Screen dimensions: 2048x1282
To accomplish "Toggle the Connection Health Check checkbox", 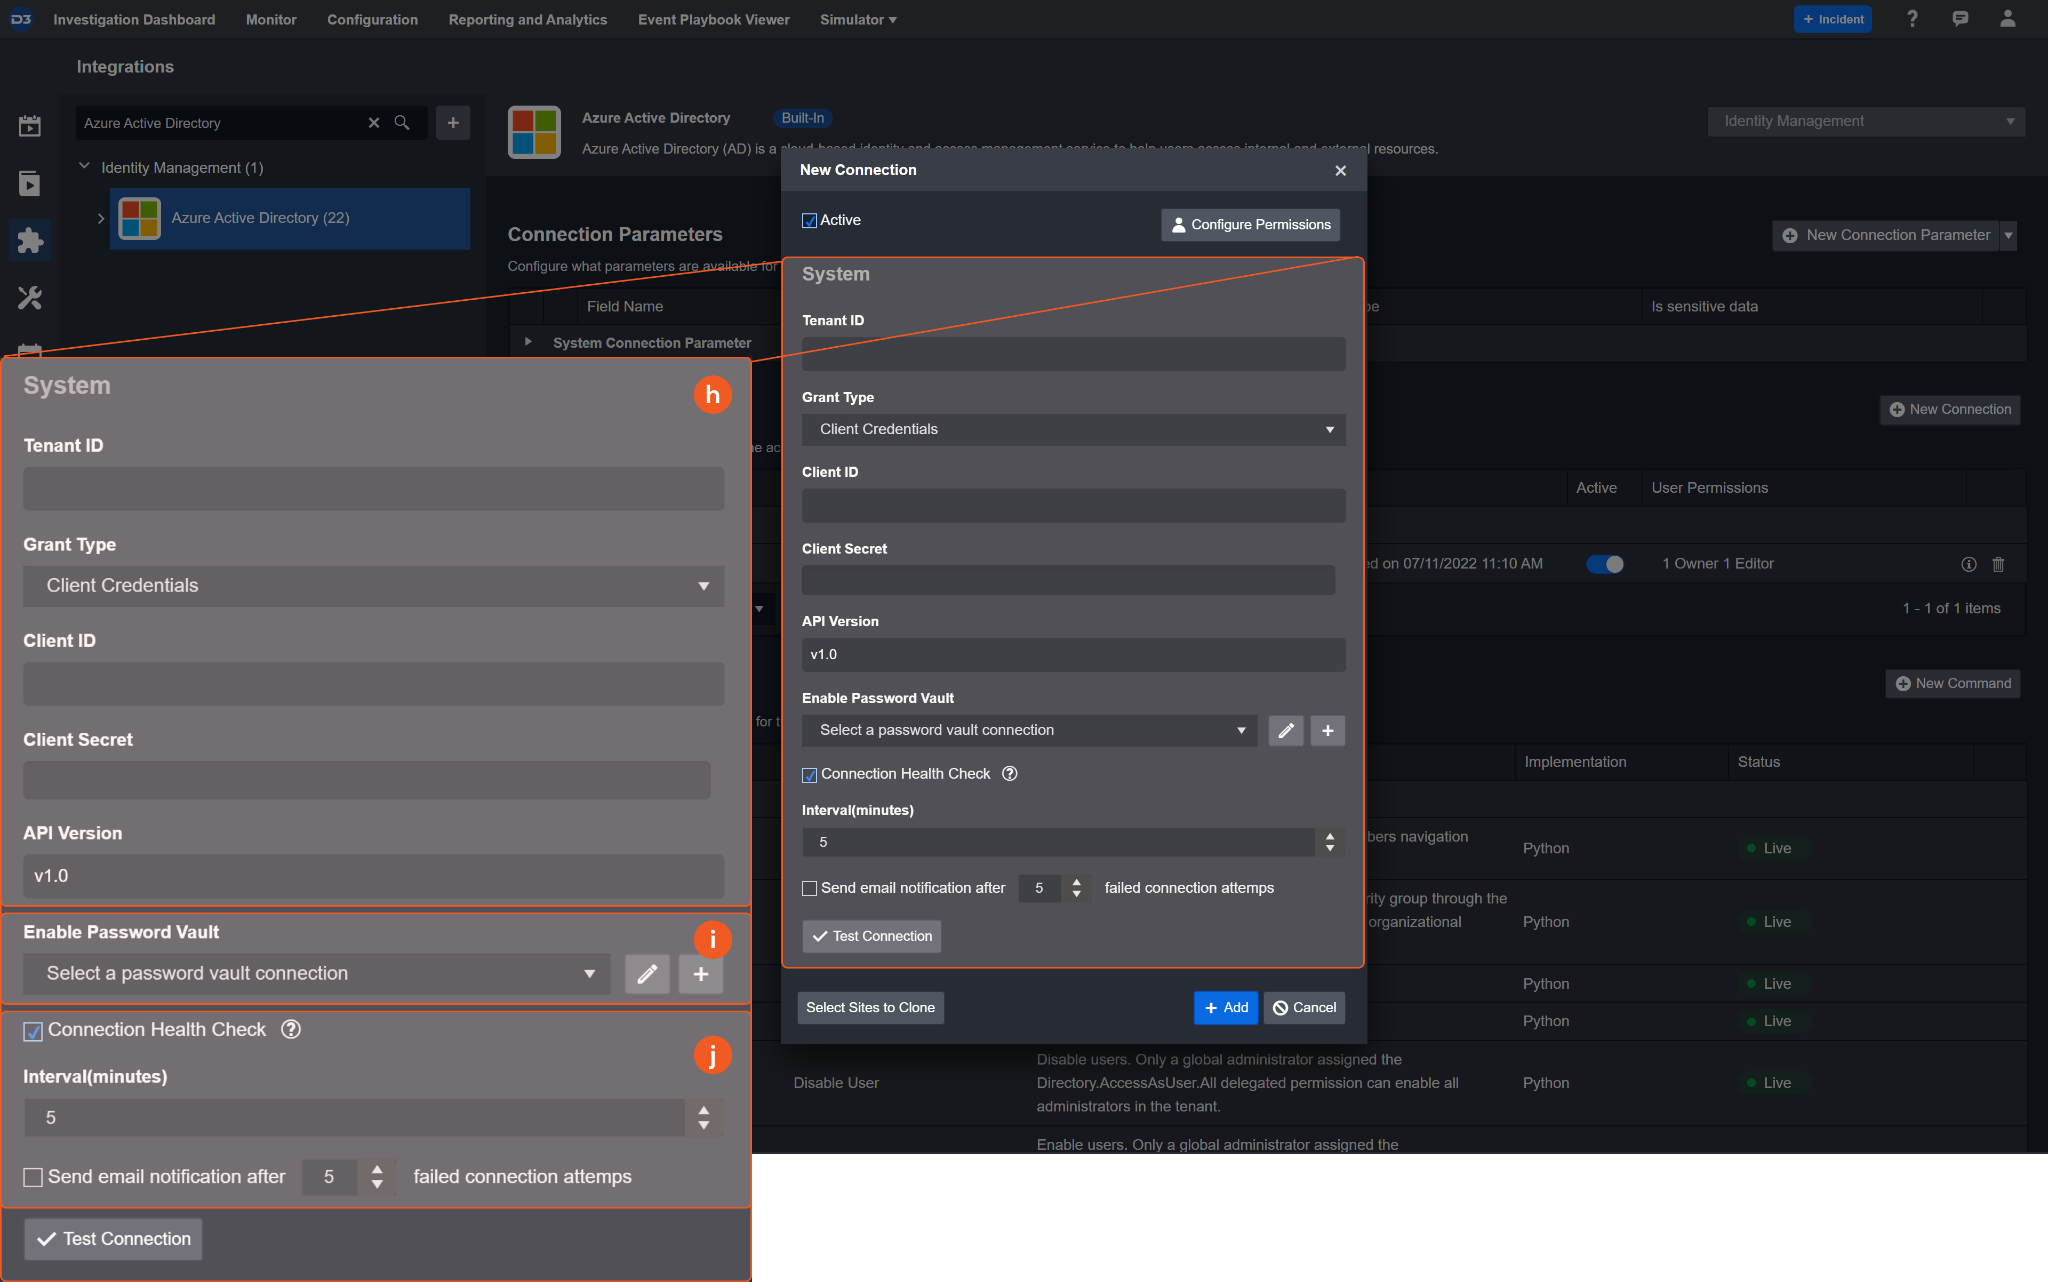I will [810, 775].
